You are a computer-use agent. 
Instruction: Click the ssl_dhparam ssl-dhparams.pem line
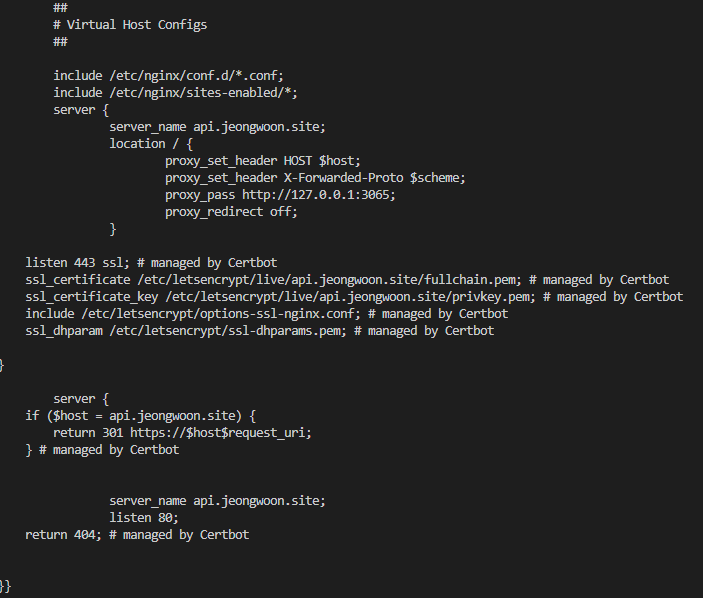[x=260, y=331]
